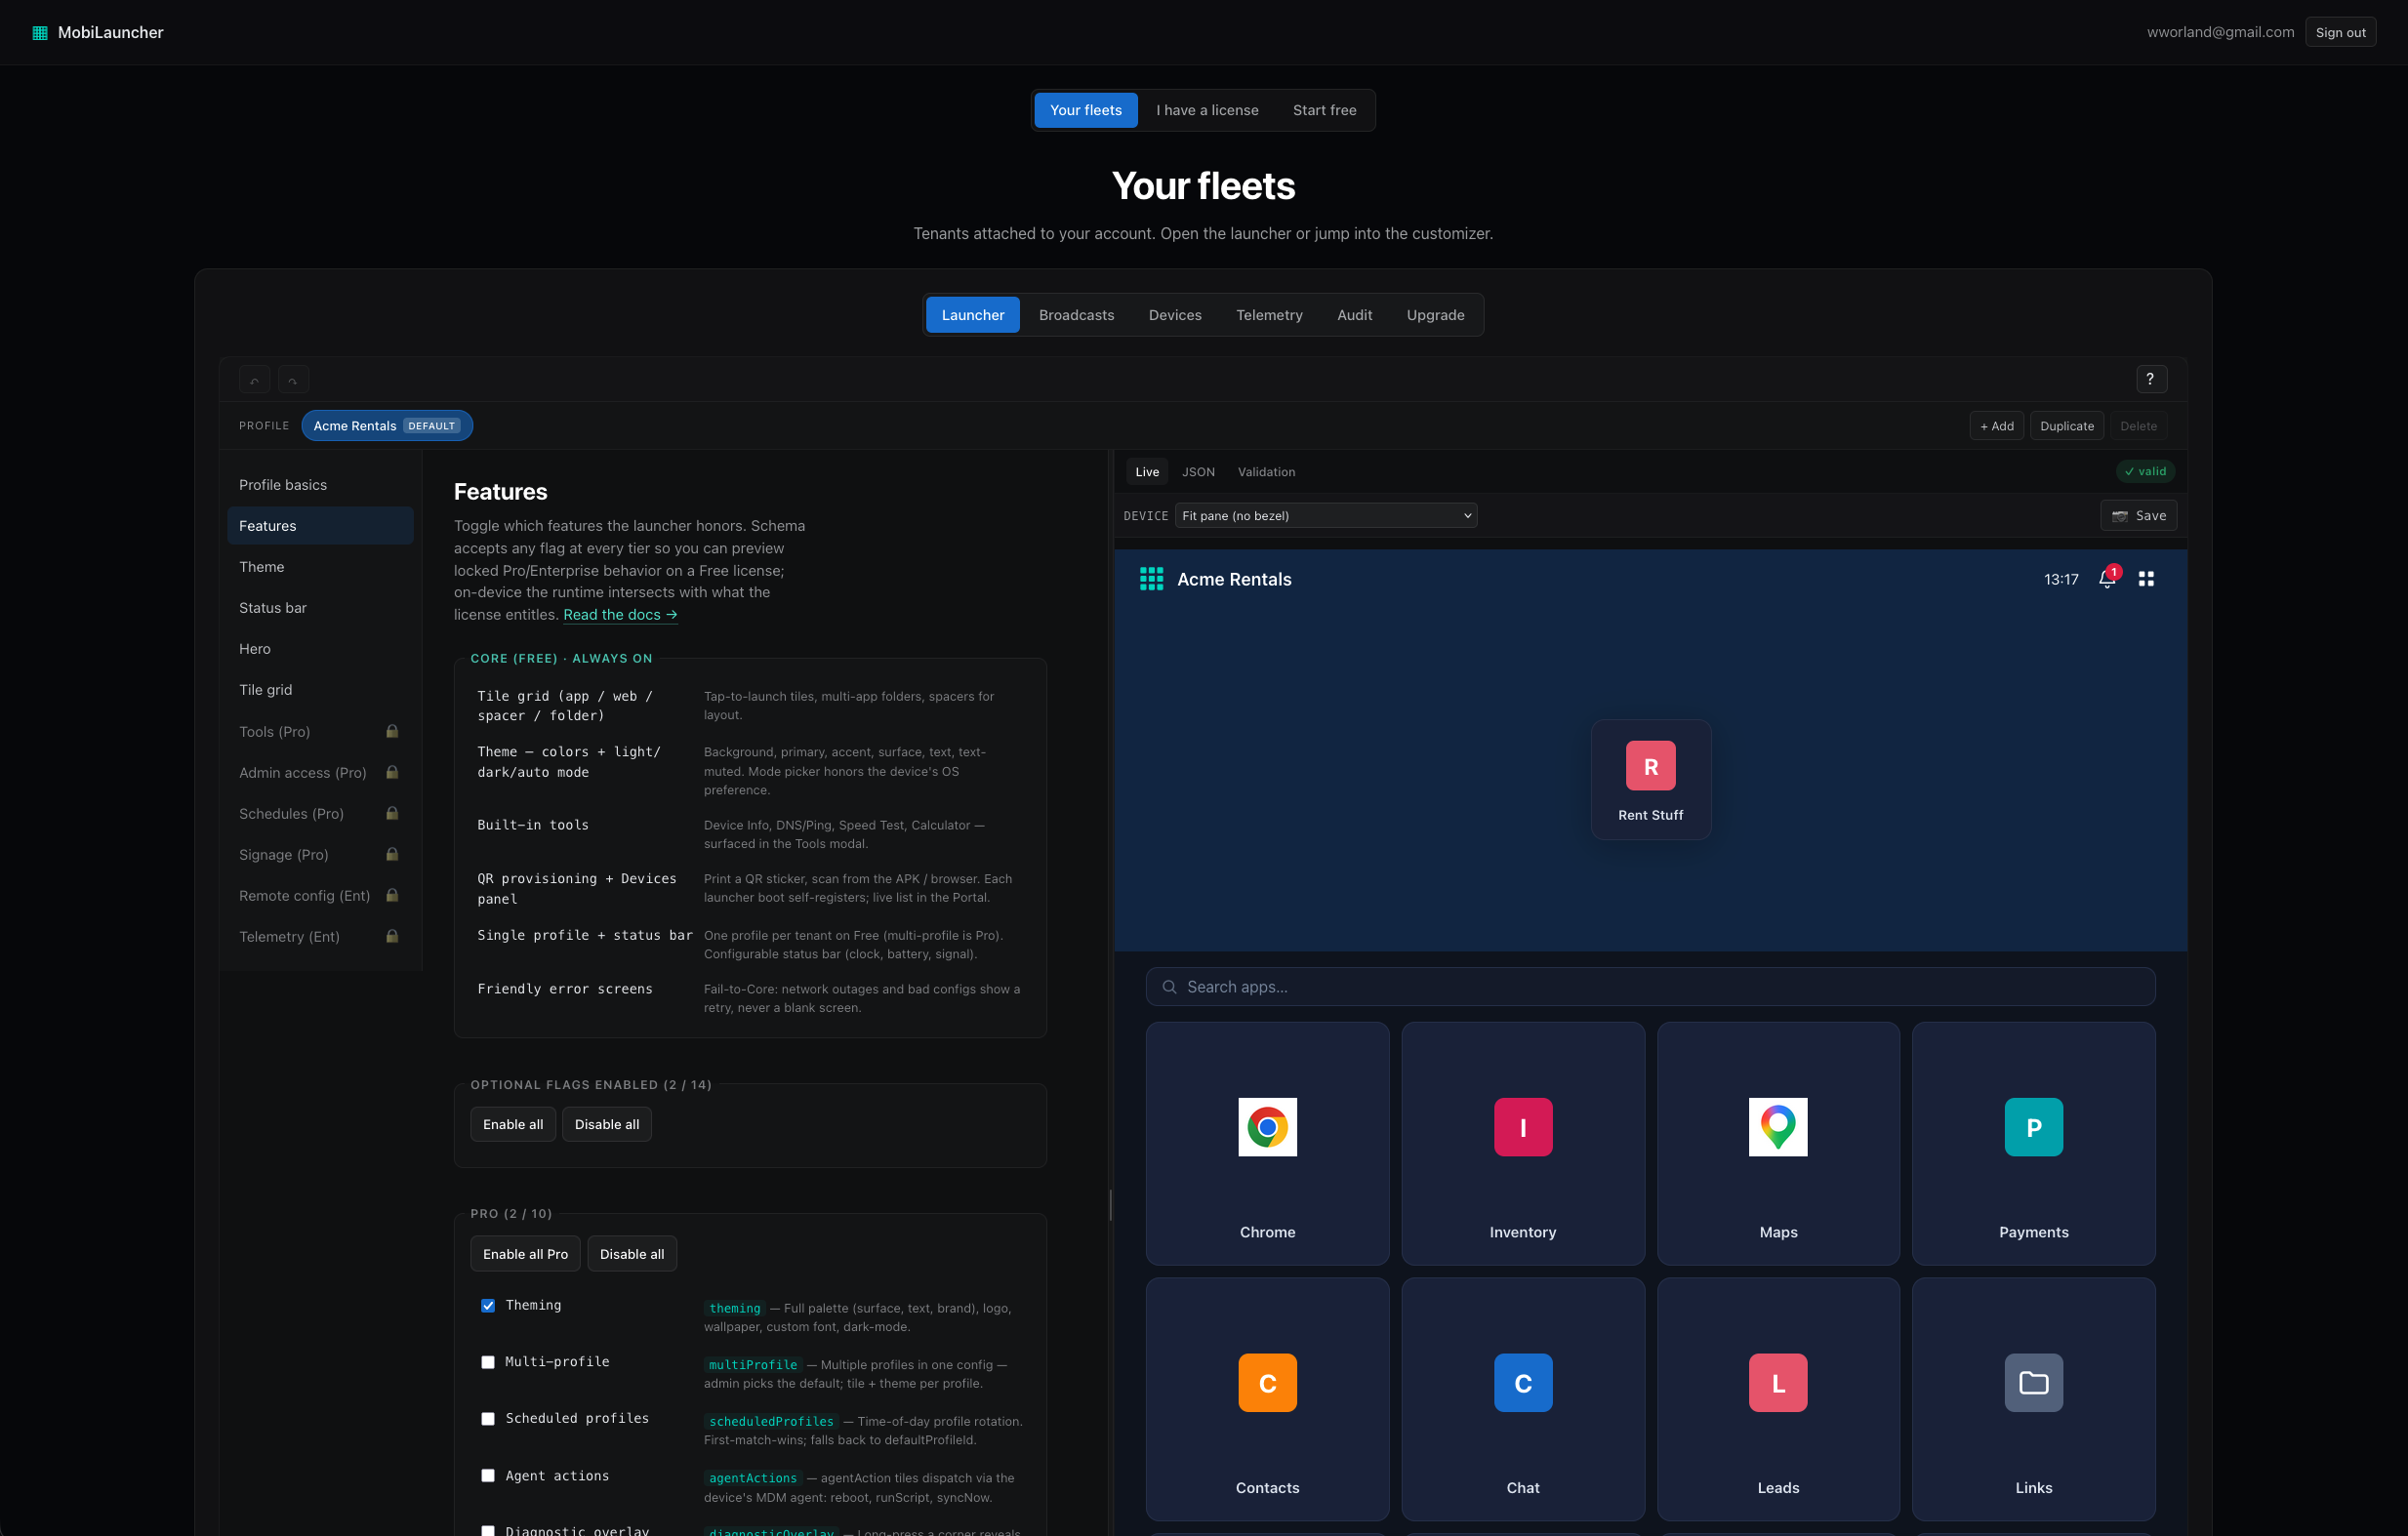Open Status bar section in sidebar

(320, 608)
